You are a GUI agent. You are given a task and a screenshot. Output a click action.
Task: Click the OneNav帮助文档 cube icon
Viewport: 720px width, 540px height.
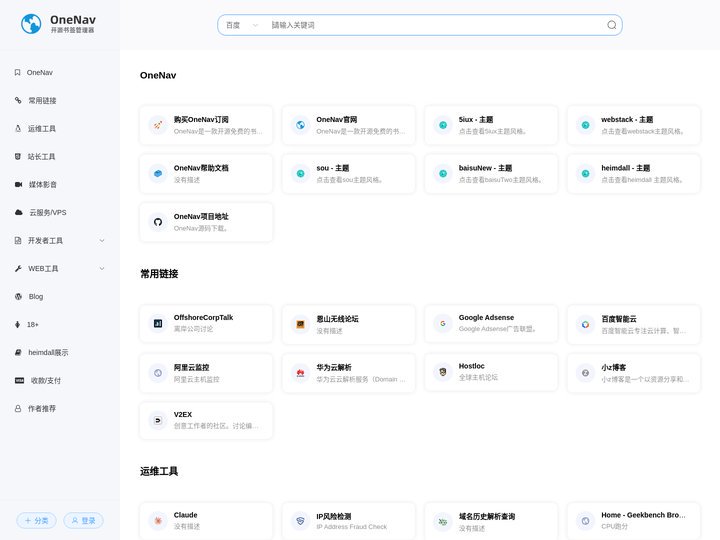pos(158,174)
